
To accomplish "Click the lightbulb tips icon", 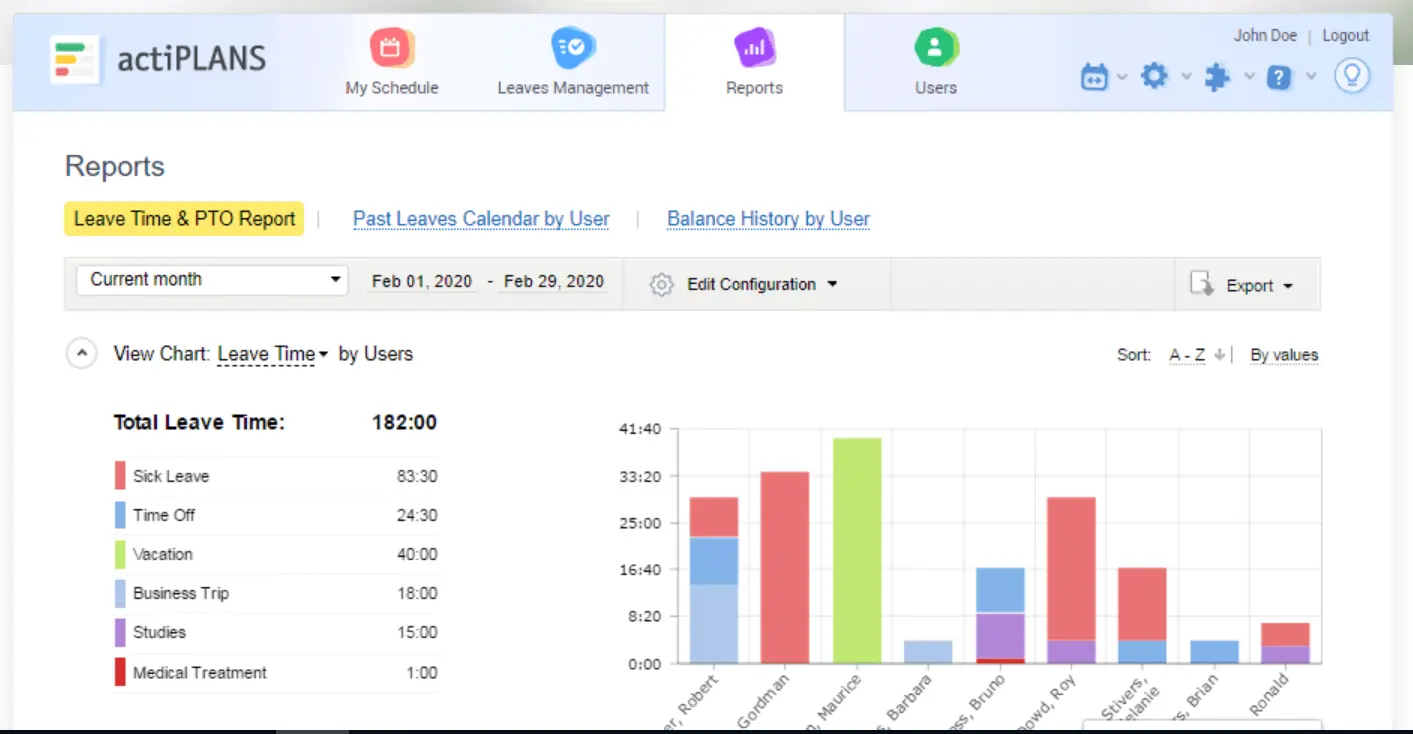I will click(x=1351, y=76).
